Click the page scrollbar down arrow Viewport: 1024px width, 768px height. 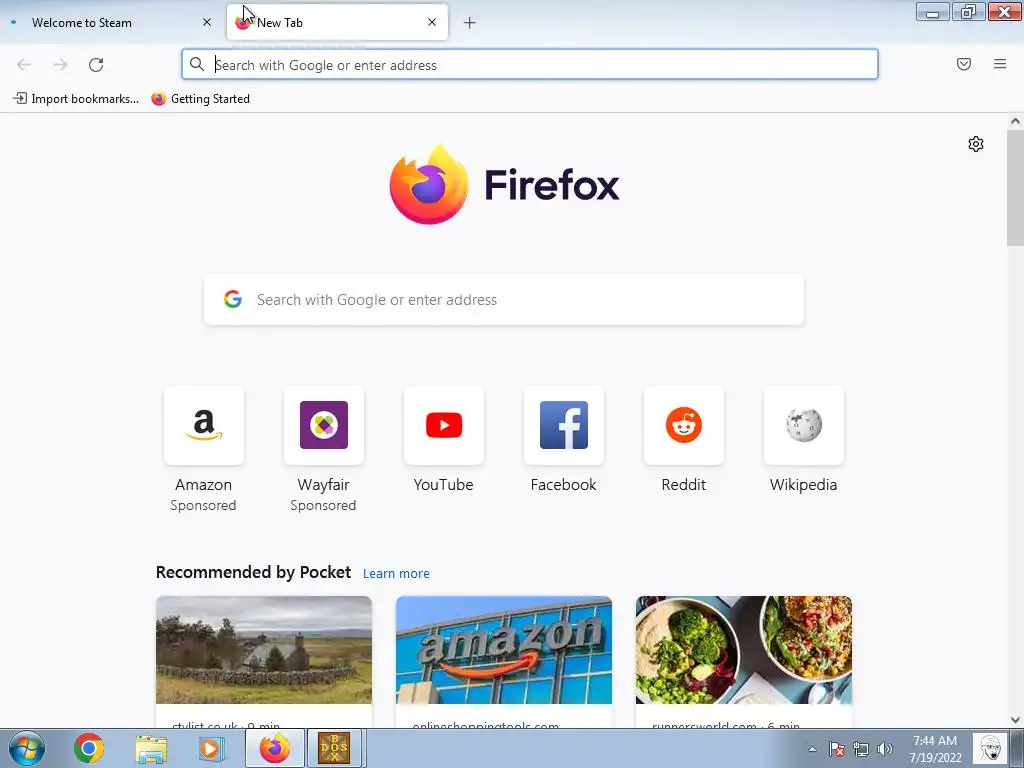point(1015,720)
